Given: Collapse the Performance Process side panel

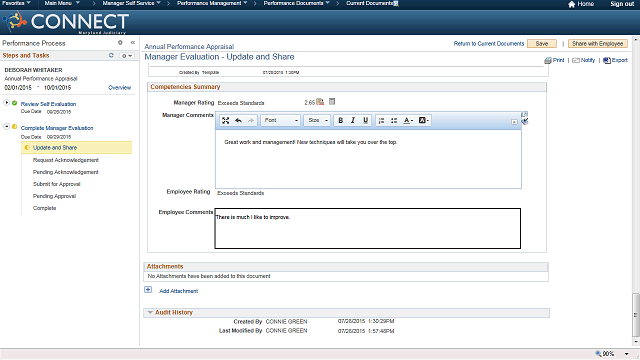Looking at the screenshot, I should point(133,42).
